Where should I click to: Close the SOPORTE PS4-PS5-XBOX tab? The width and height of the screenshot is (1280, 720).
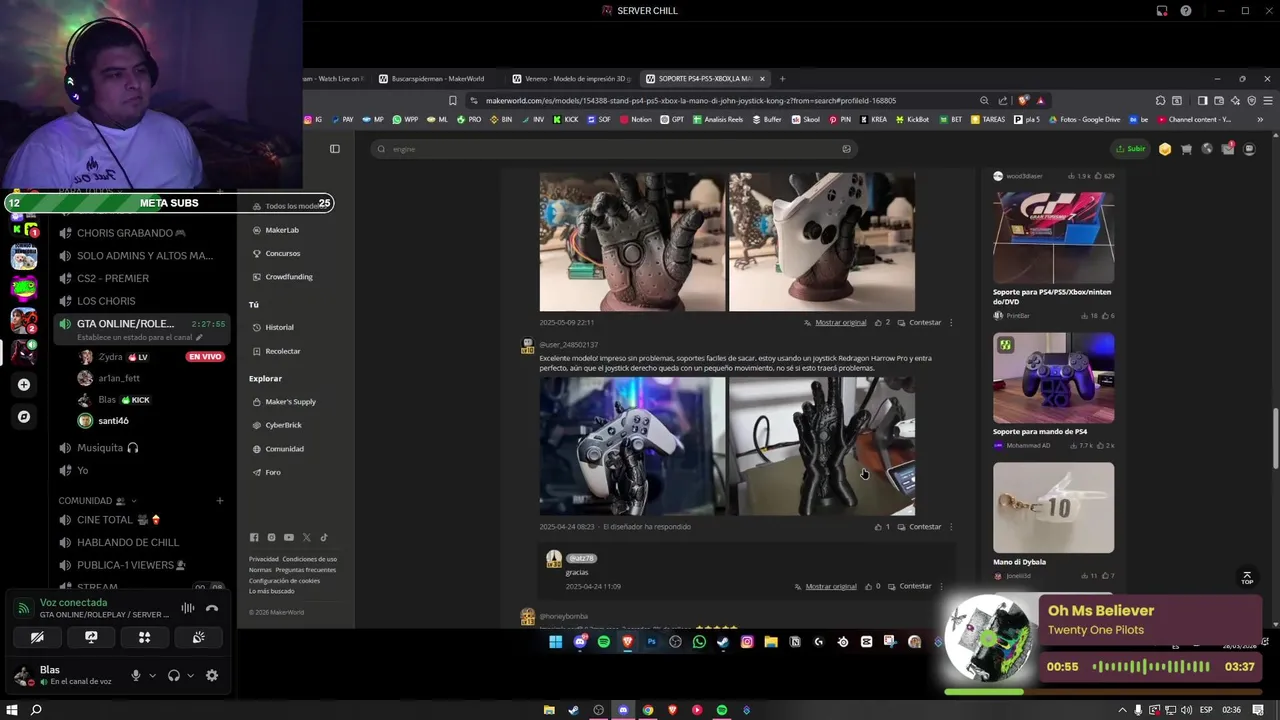[x=762, y=79]
